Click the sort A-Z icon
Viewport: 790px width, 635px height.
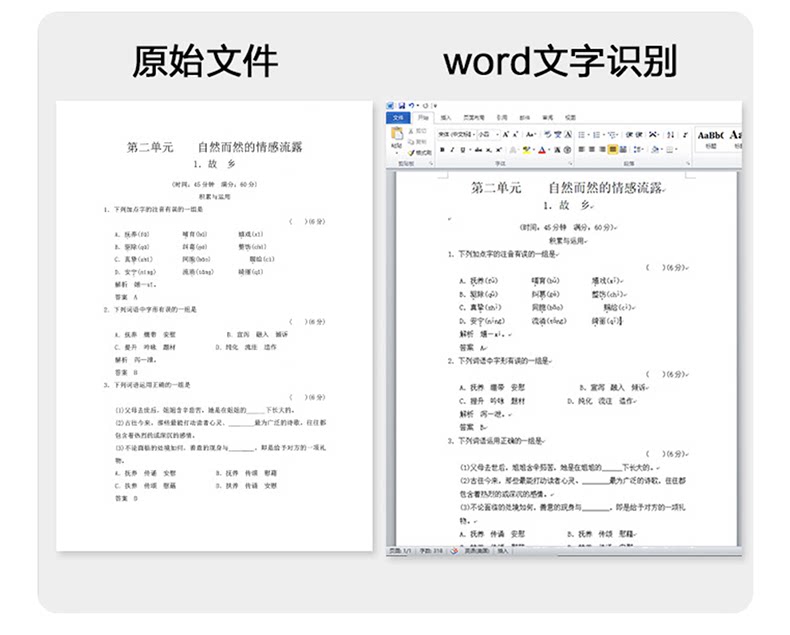[x=671, y=135]
